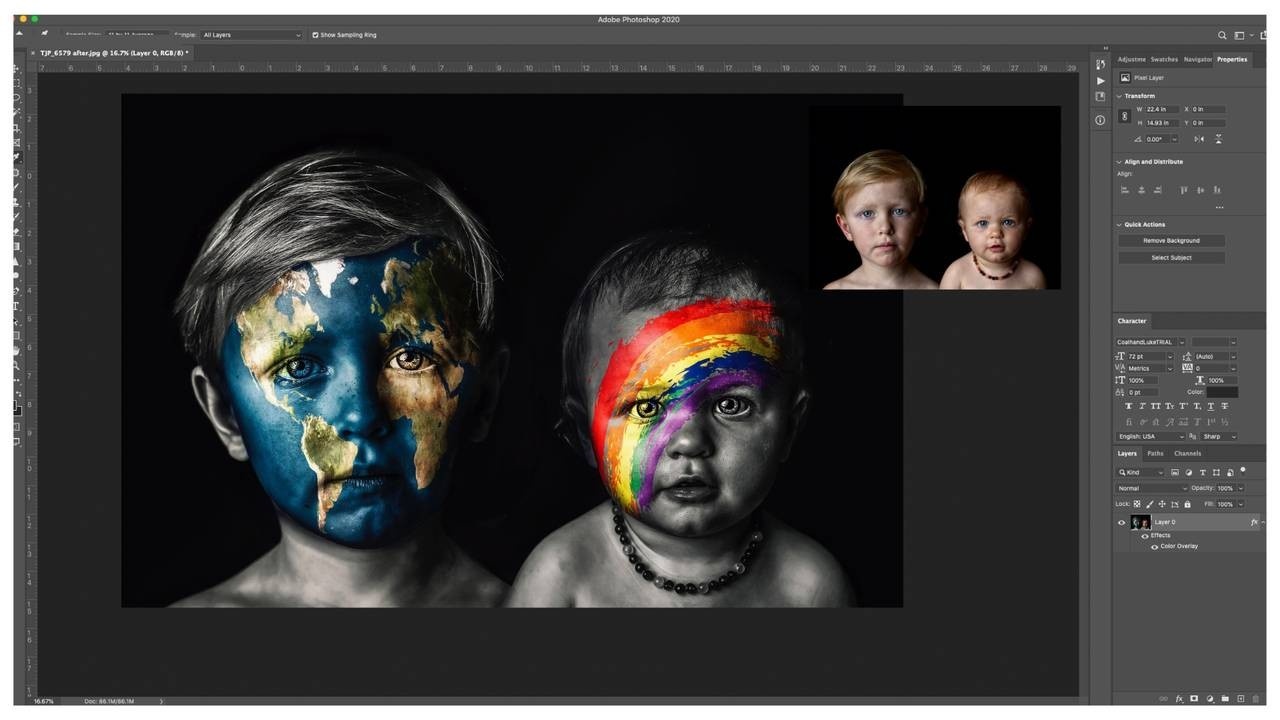The width and height of the screenshot is (1280, 720).
Task: Add a layer mask
Action: (x=1194, y=699)
